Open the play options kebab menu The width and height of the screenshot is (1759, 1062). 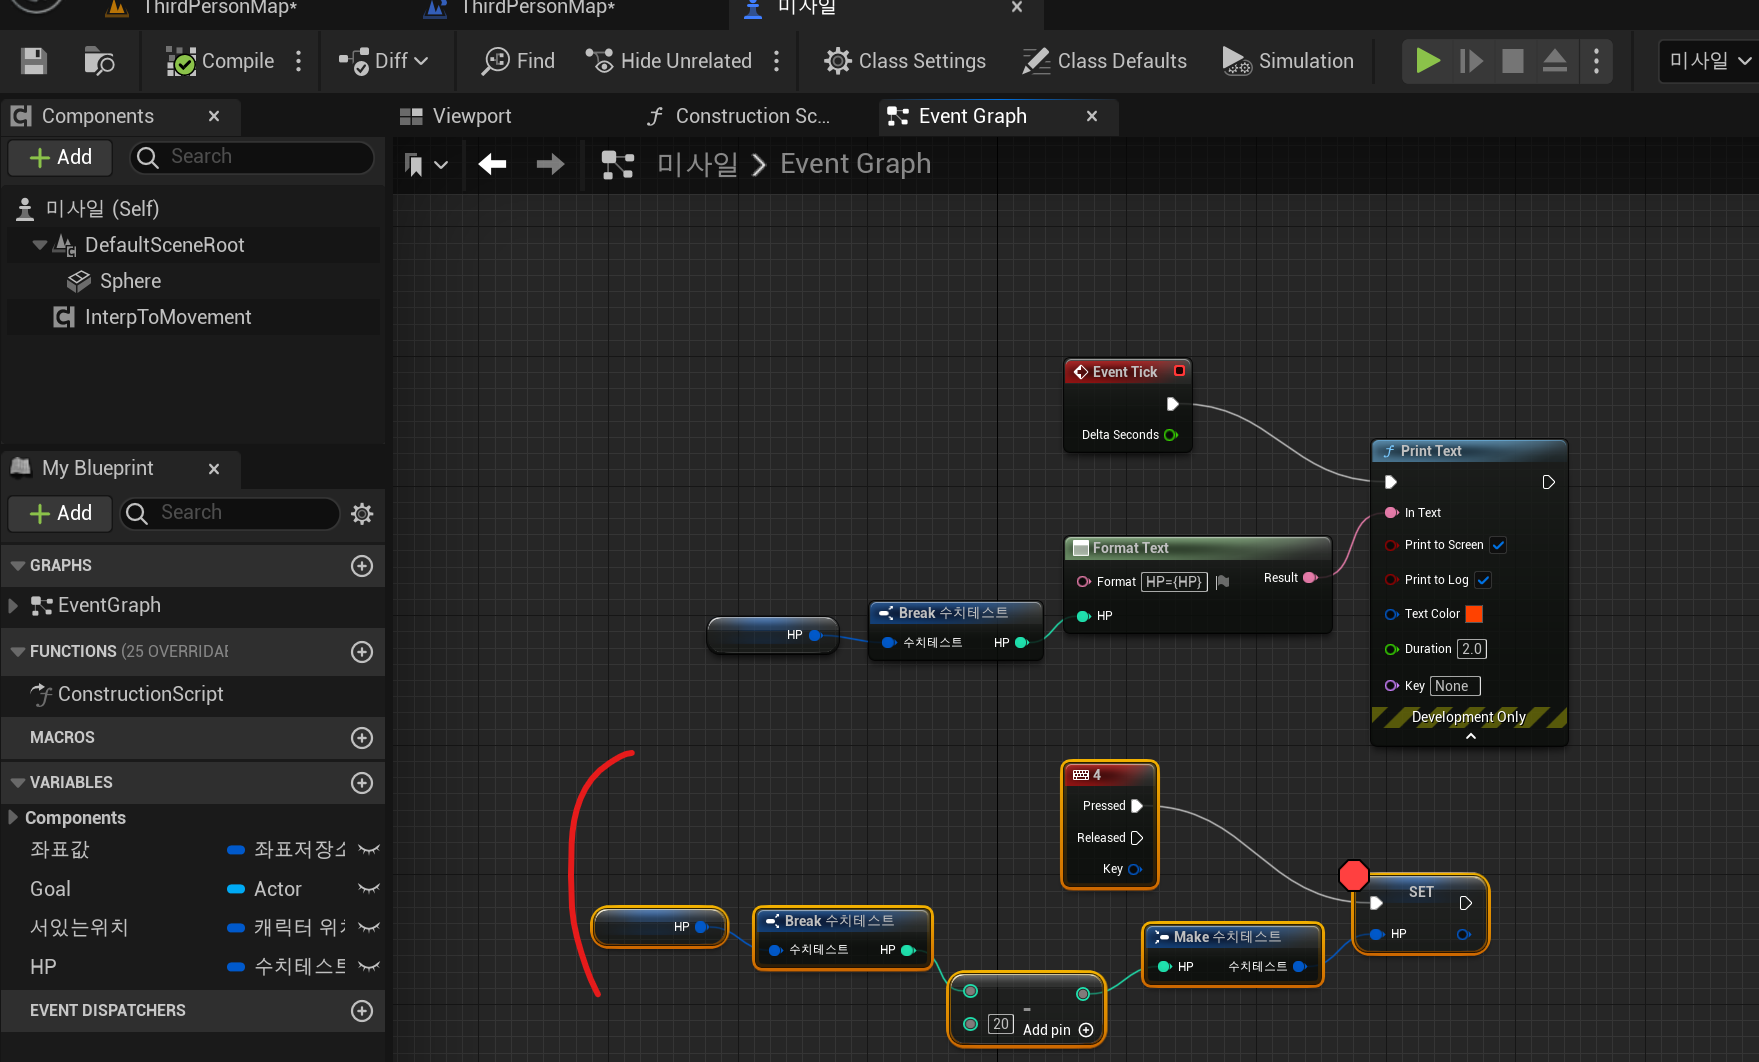point(1596,61)
